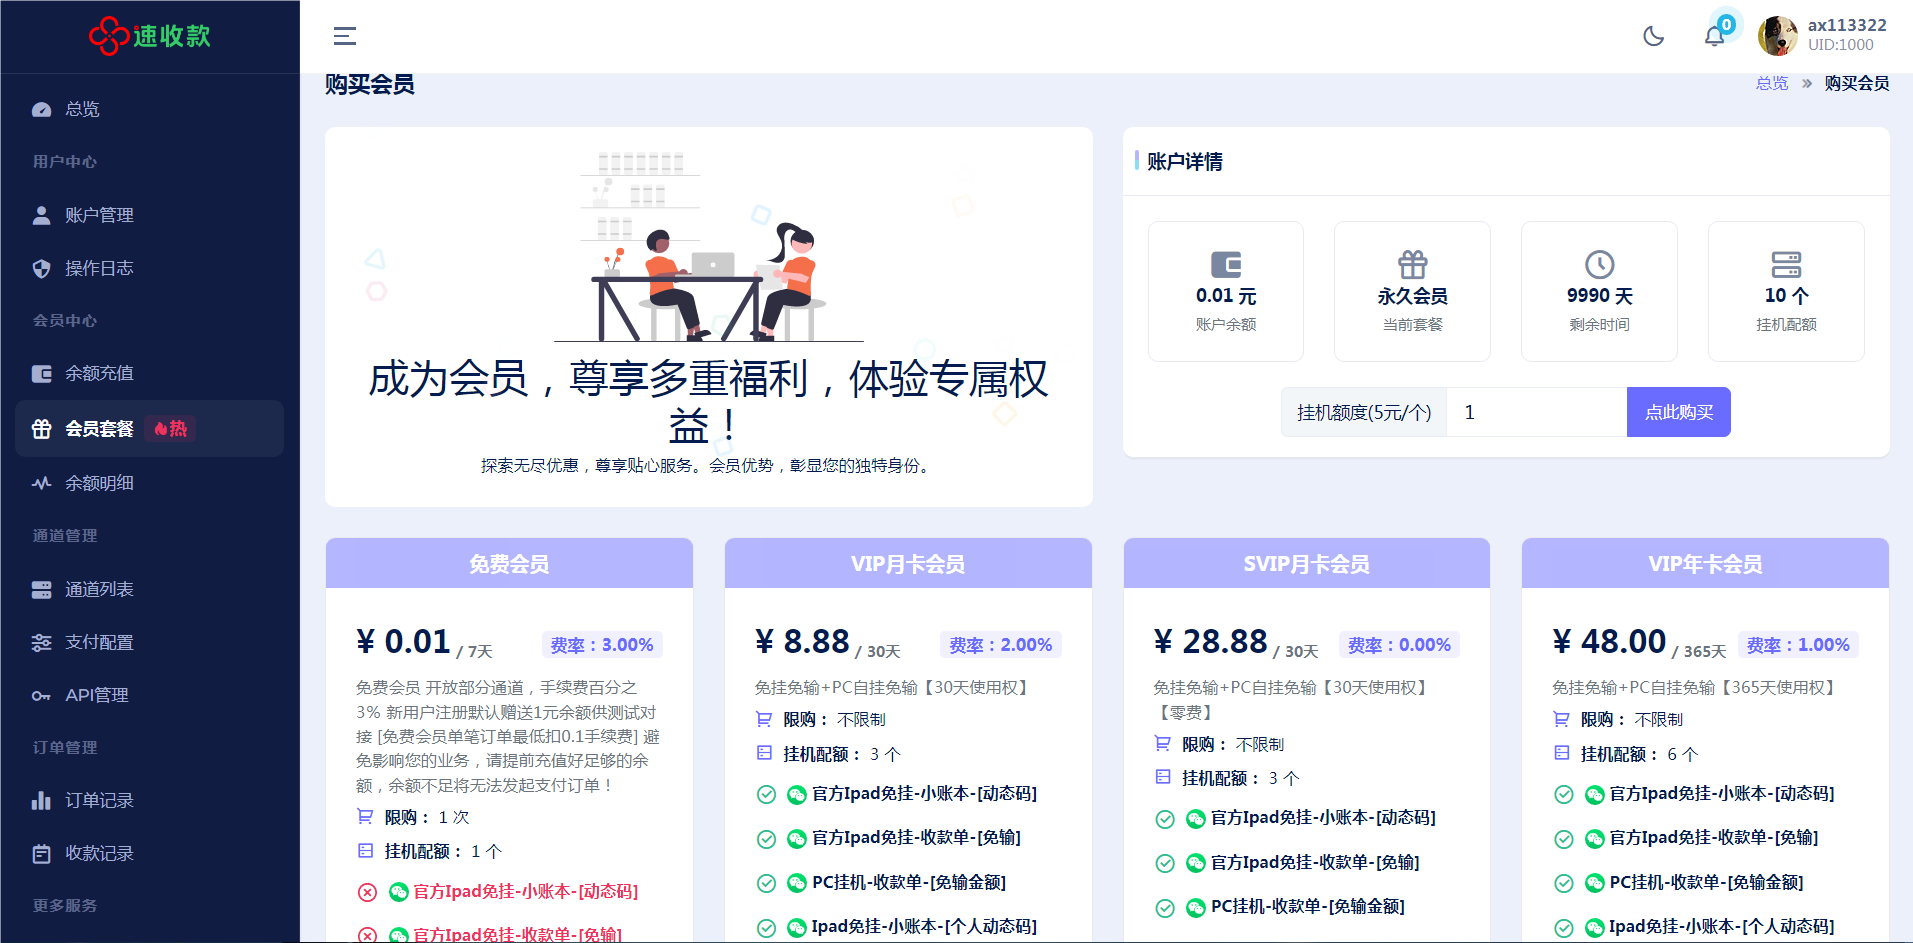The image size is (1913, 943).
Task: Click the ax113322 user avatar
Action: (x=1777, y=36)
